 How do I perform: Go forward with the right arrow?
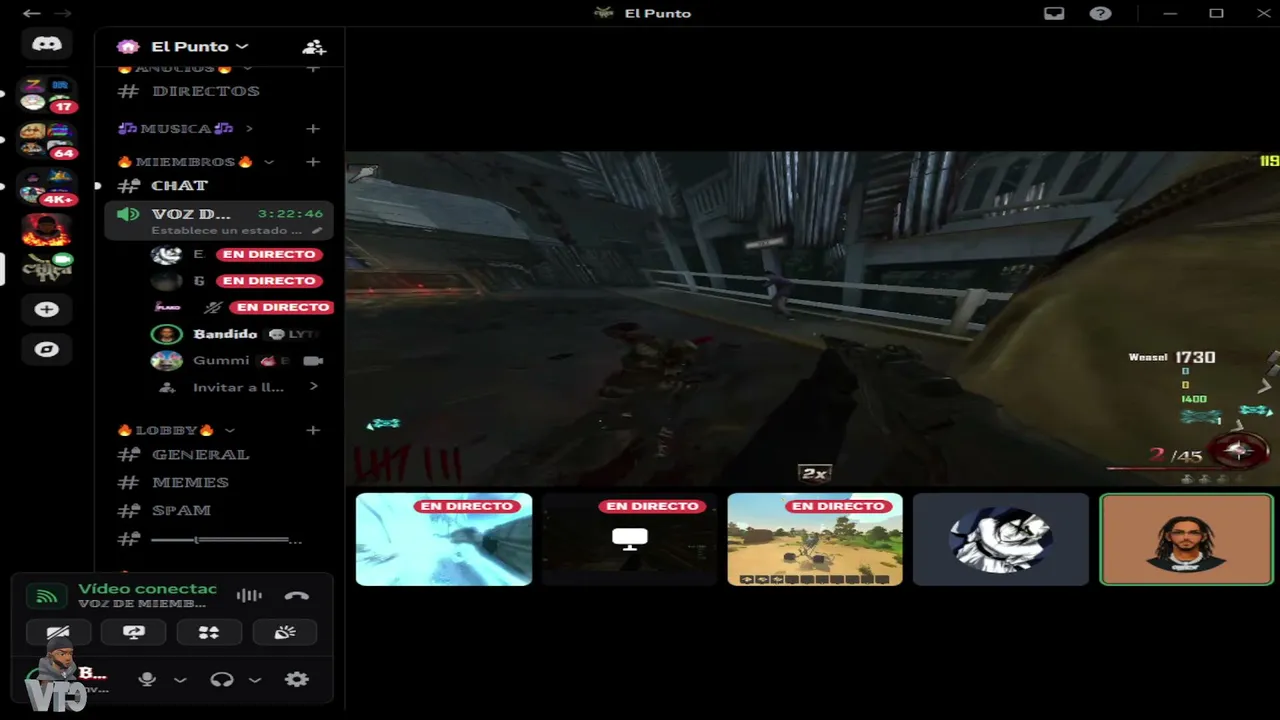tap(62, 13)
